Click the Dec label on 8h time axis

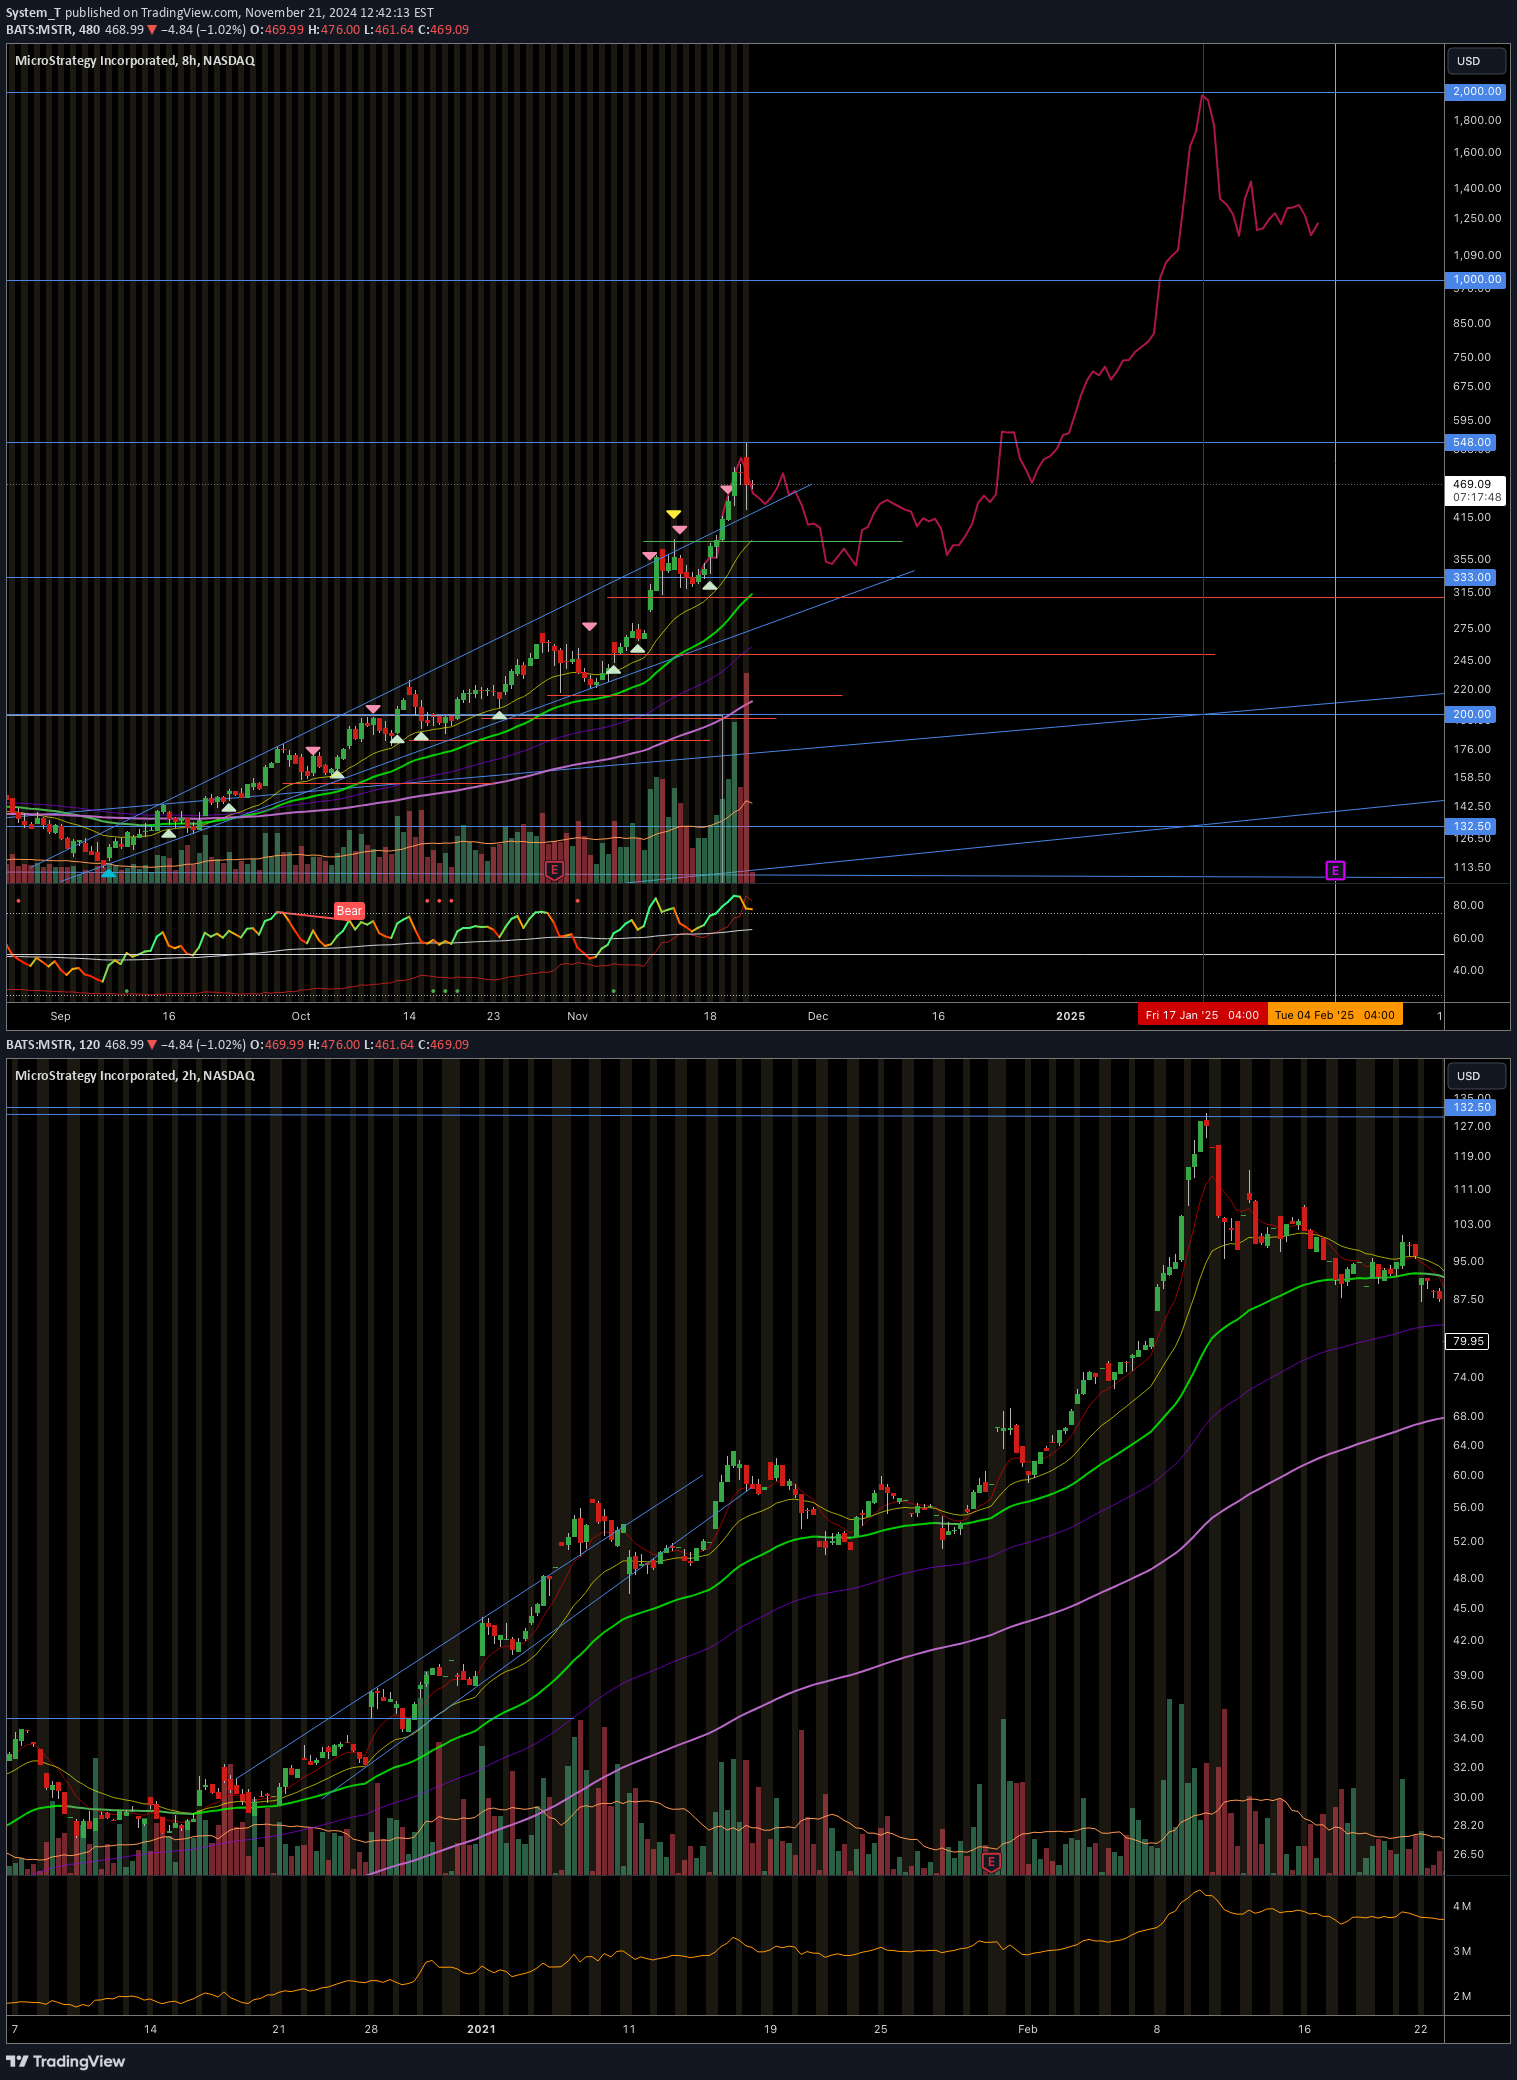[818, 1016]
